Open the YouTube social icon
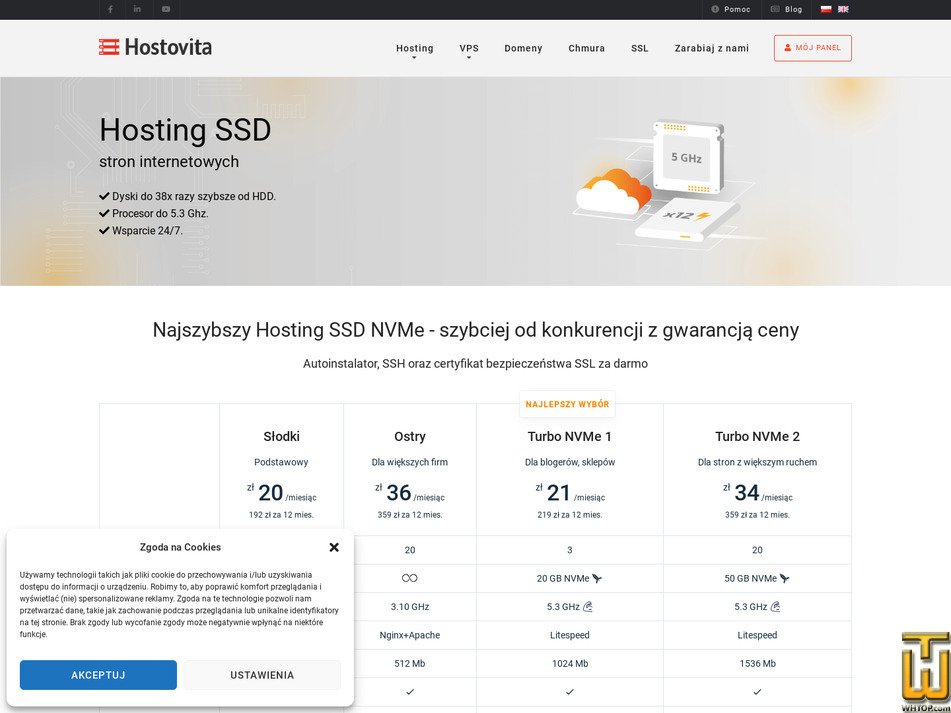The width and height of the screenshot is (951, 713). point(166,9)
